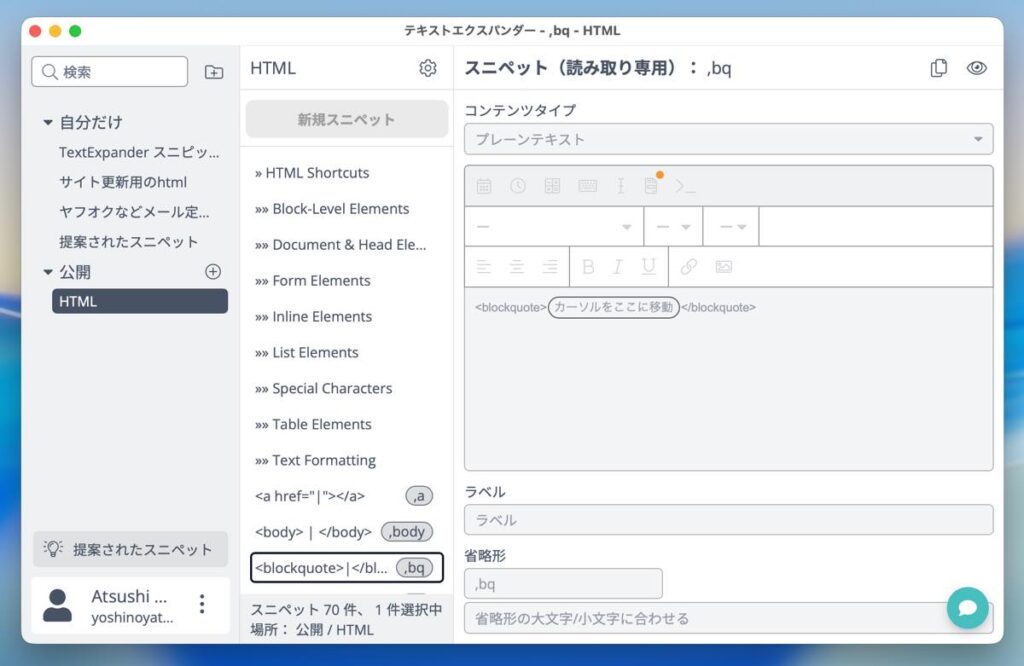Open コンテンツタイプ dropdown

pos(728,139)
